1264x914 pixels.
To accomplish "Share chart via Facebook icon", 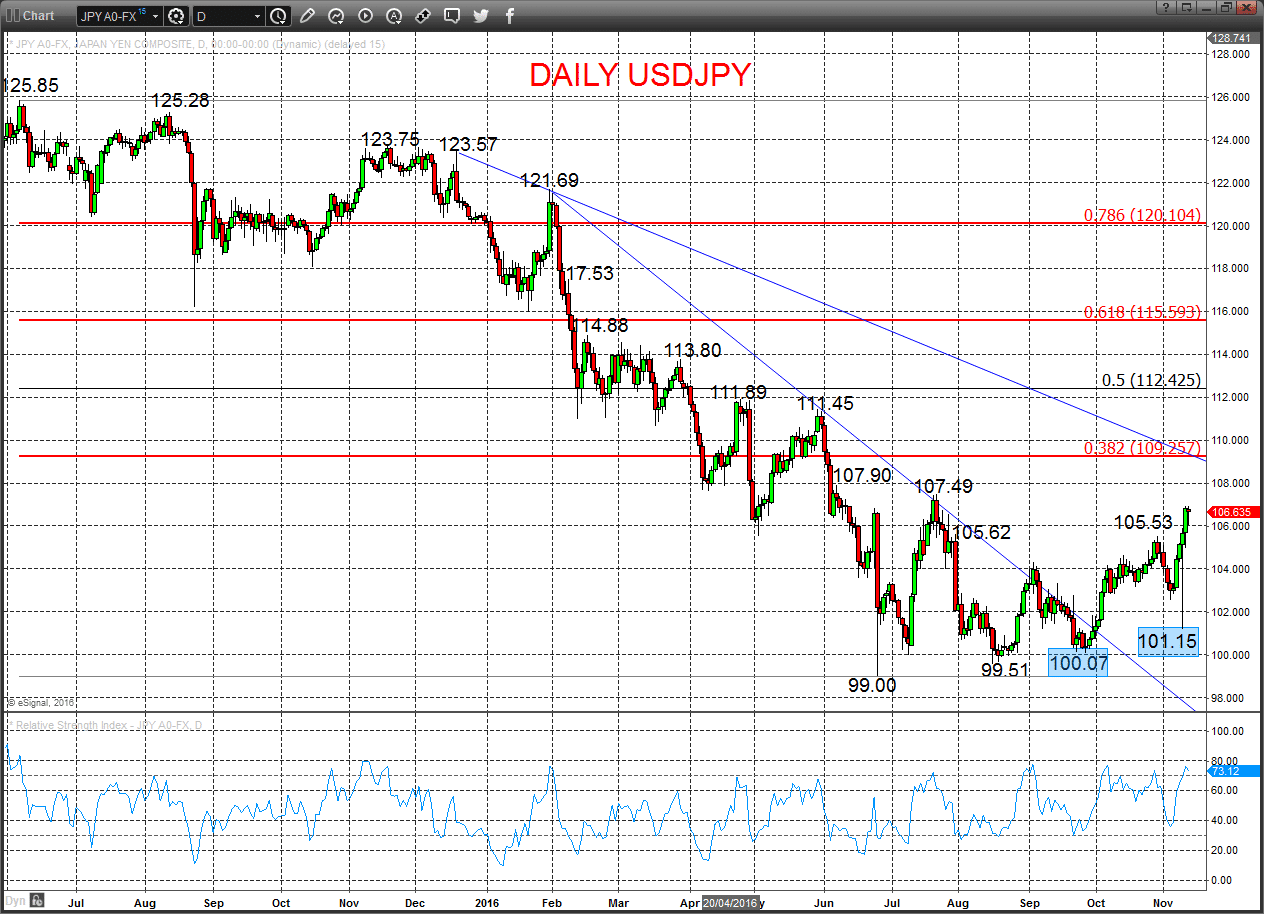I will pos(510,16).
